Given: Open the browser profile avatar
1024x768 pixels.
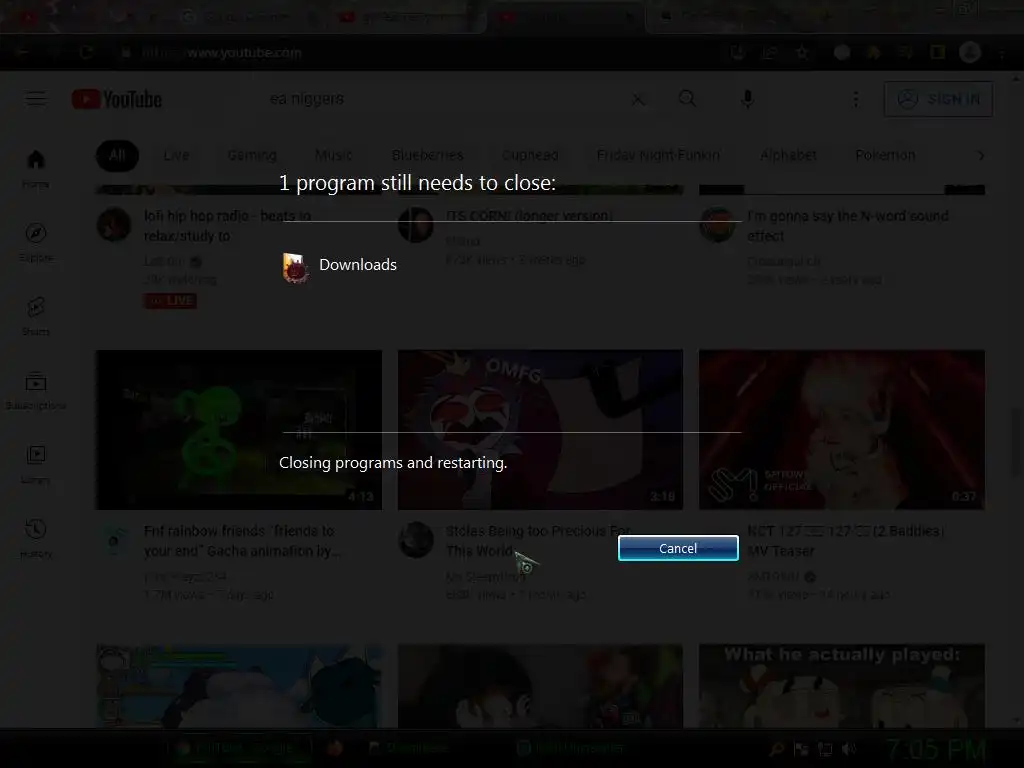Looking at the screenshot, I should [970, 52].
